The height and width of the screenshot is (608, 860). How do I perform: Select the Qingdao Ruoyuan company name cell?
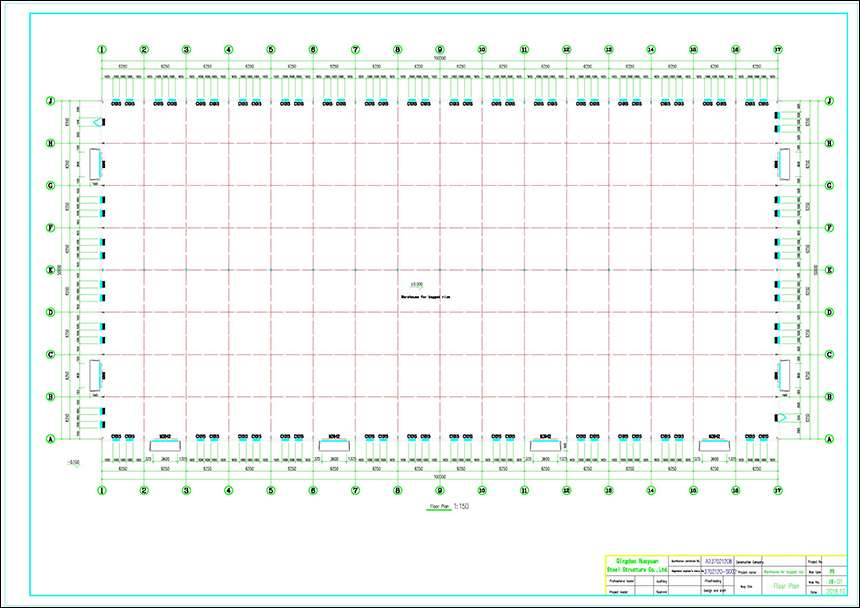coord(631,565)
